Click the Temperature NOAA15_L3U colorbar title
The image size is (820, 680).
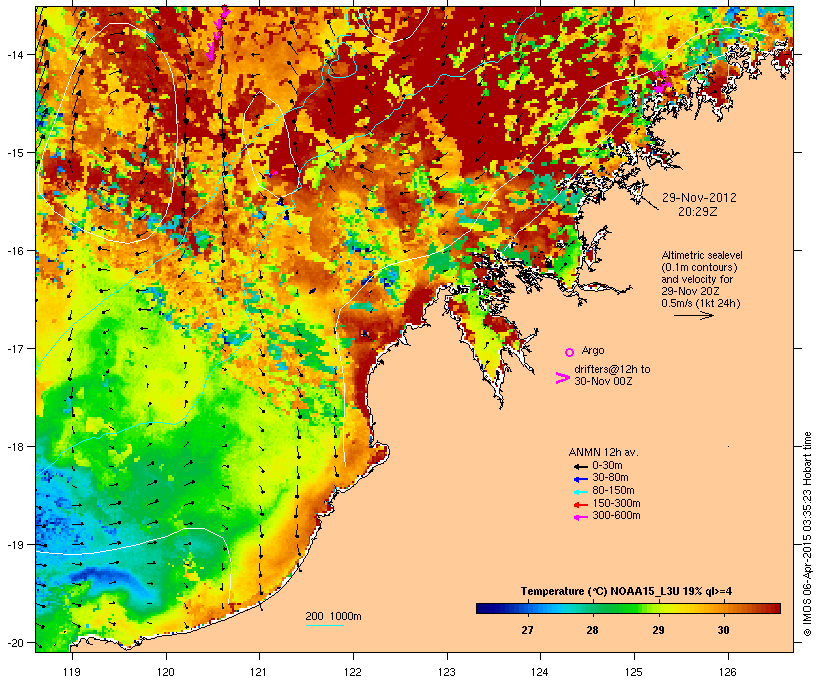tap(626, 592)
